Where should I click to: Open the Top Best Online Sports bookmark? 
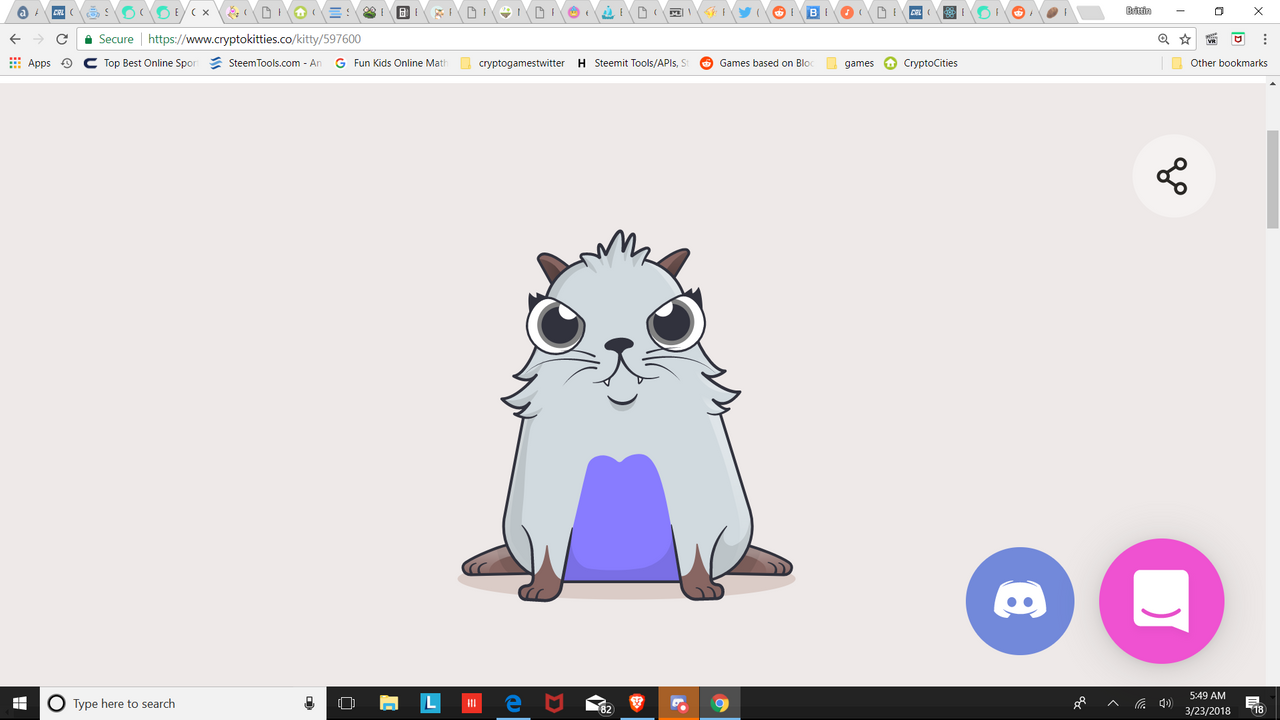[x=141, y=63]
